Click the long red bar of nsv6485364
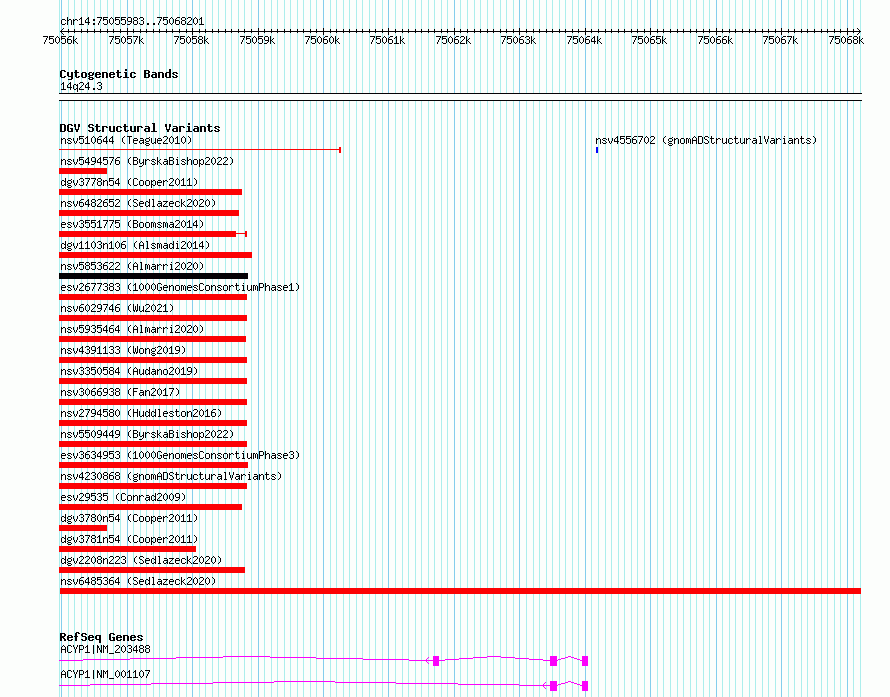 click(x=460, y=591)
